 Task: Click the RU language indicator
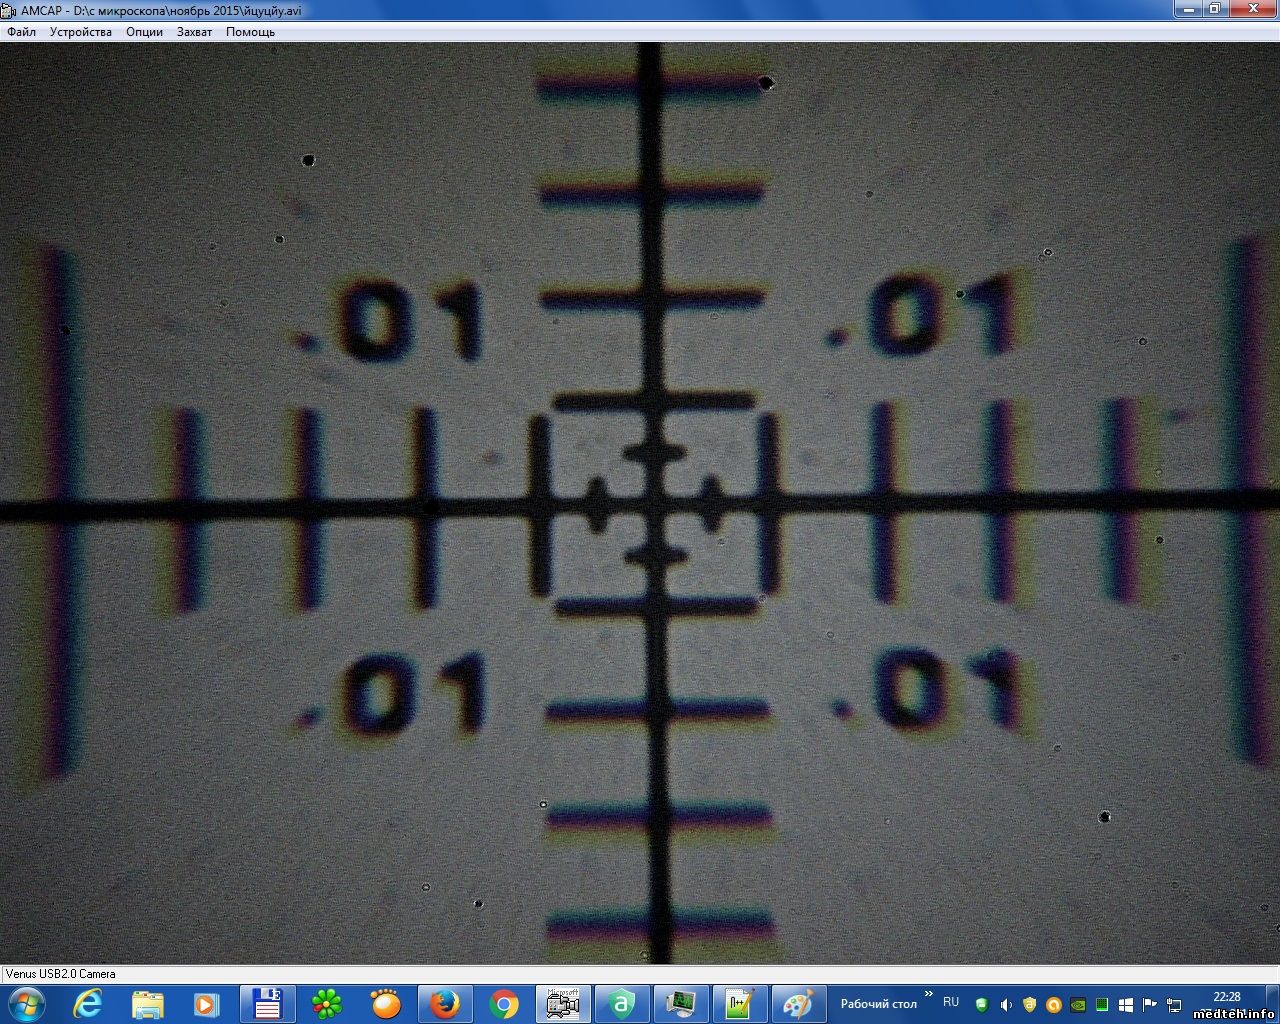tap(951, 1002)
